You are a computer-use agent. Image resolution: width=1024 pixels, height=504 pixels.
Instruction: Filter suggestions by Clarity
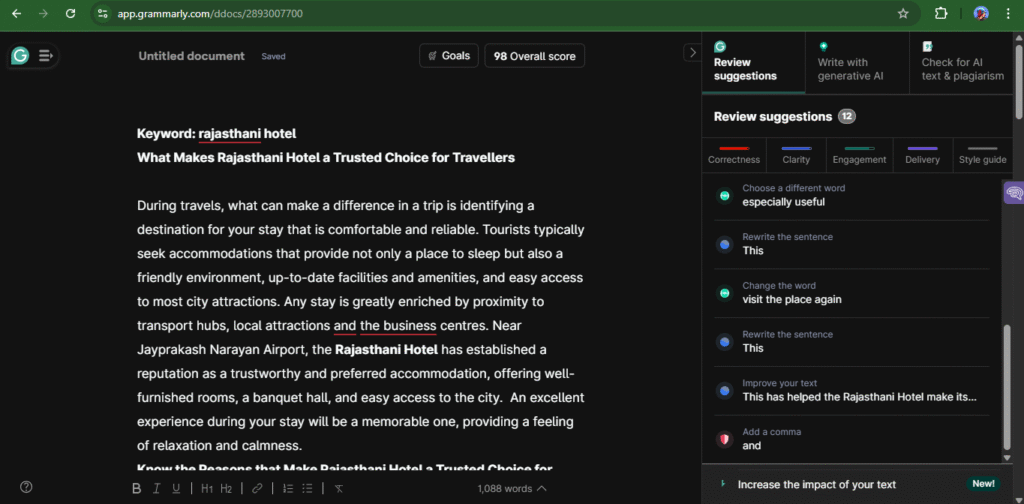pos(796,154)
